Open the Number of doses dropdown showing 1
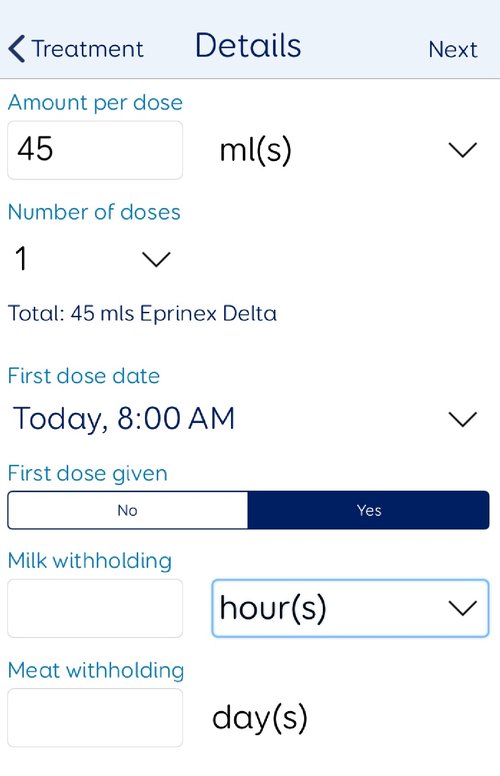Image resolution: width=500 pixels, height=776 pixels. 90,259
